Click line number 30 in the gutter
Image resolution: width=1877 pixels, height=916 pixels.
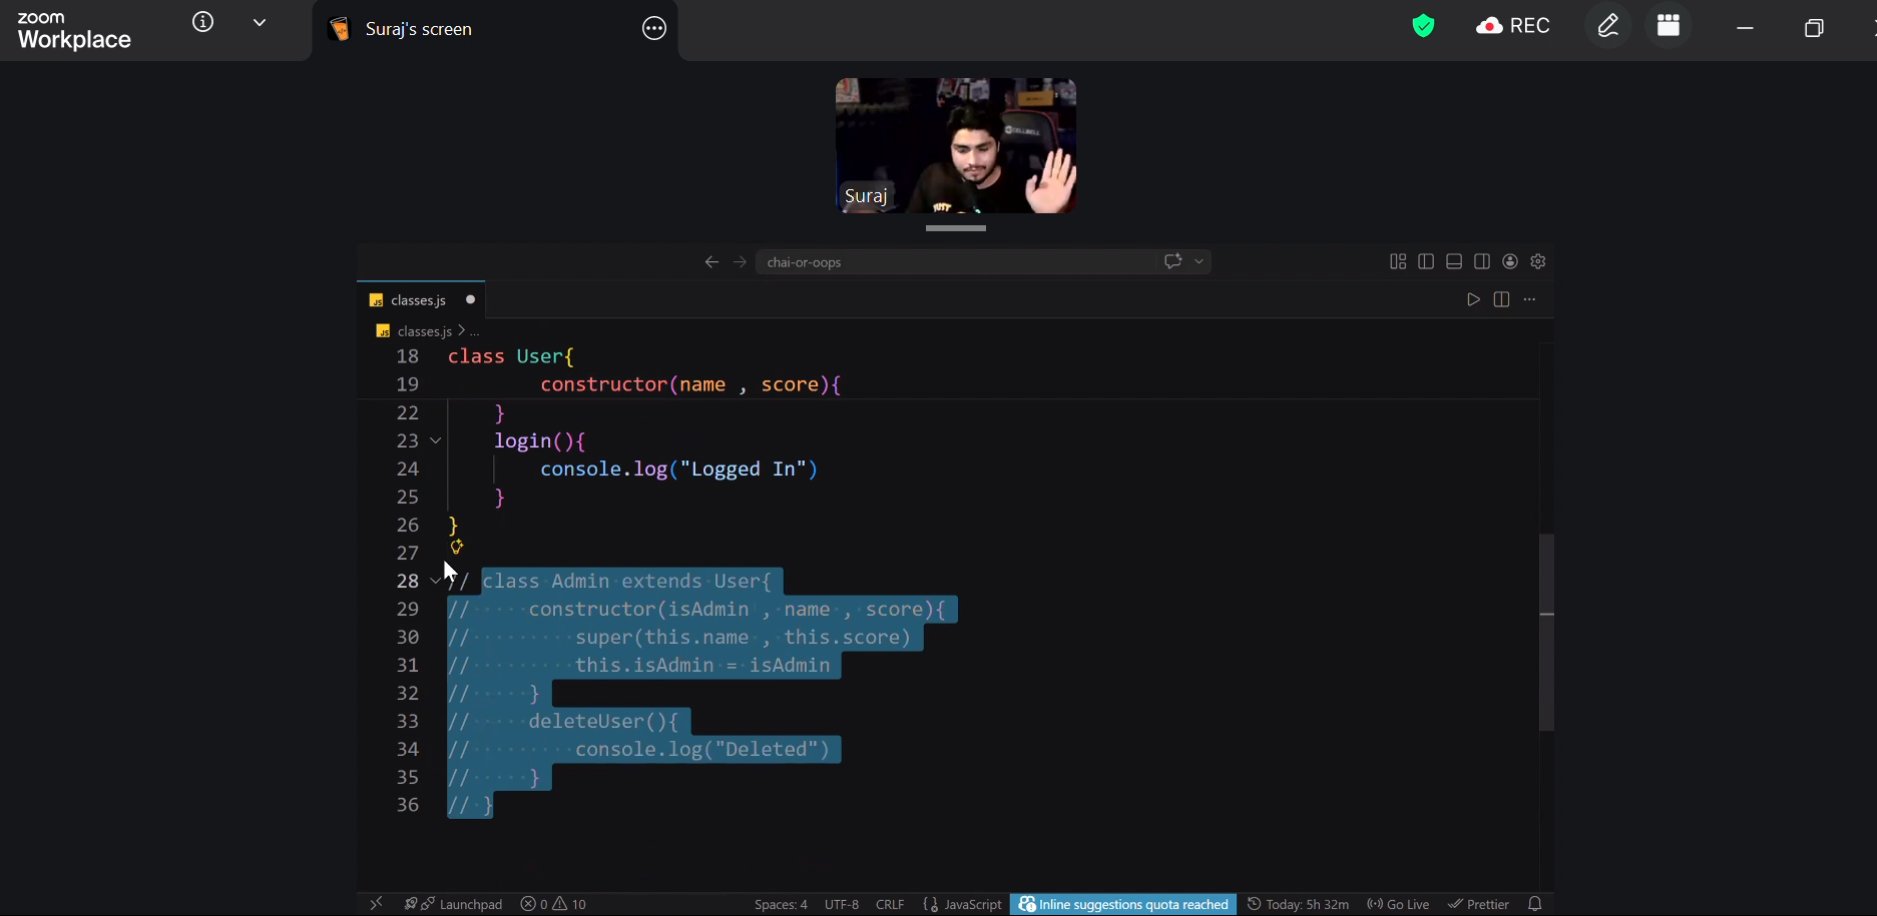tap(407, 637)
